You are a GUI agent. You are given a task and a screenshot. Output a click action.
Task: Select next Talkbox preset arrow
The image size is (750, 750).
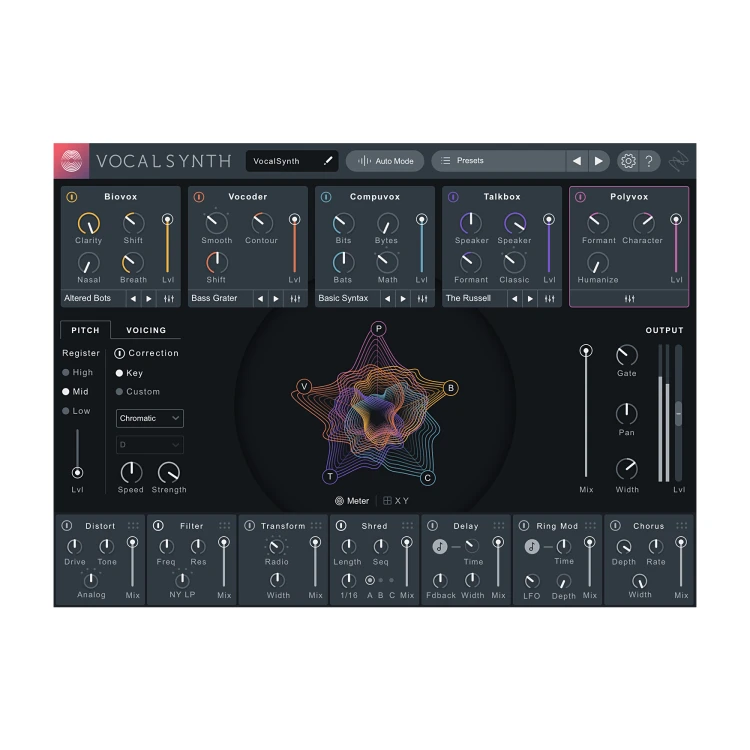530,298
